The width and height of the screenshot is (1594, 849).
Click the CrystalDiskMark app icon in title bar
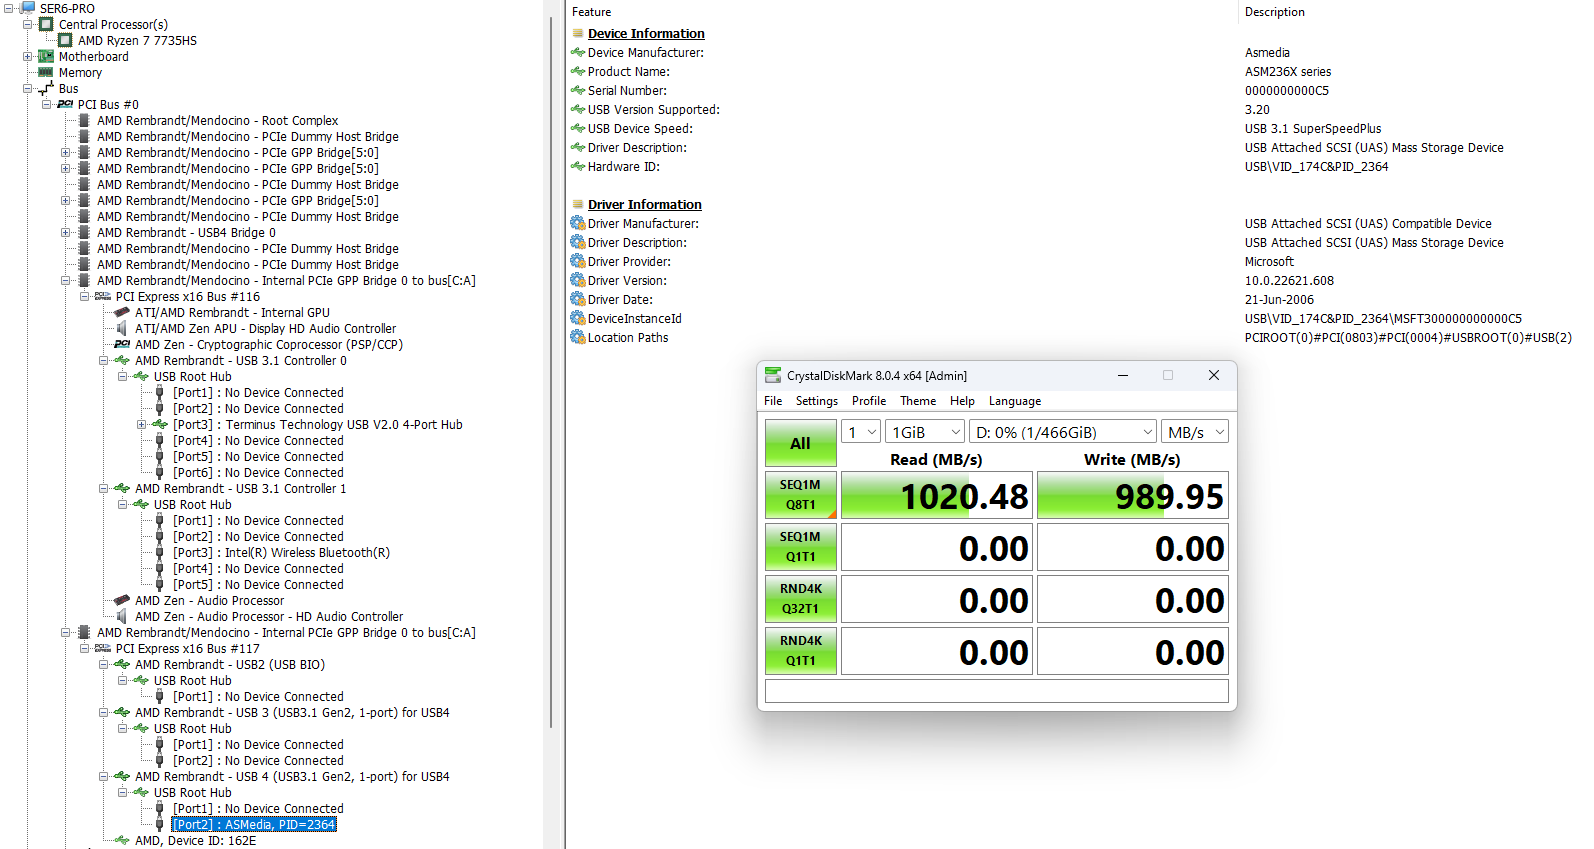pyautogui.click(x=773, y=375)
